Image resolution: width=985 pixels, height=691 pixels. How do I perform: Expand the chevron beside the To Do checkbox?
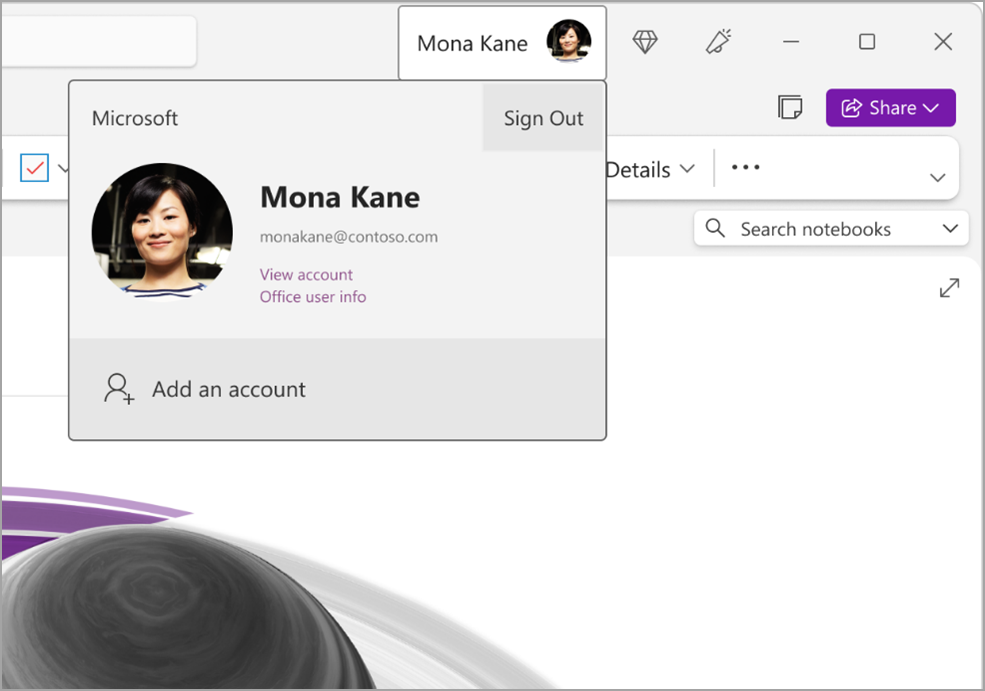pos(62,168)
